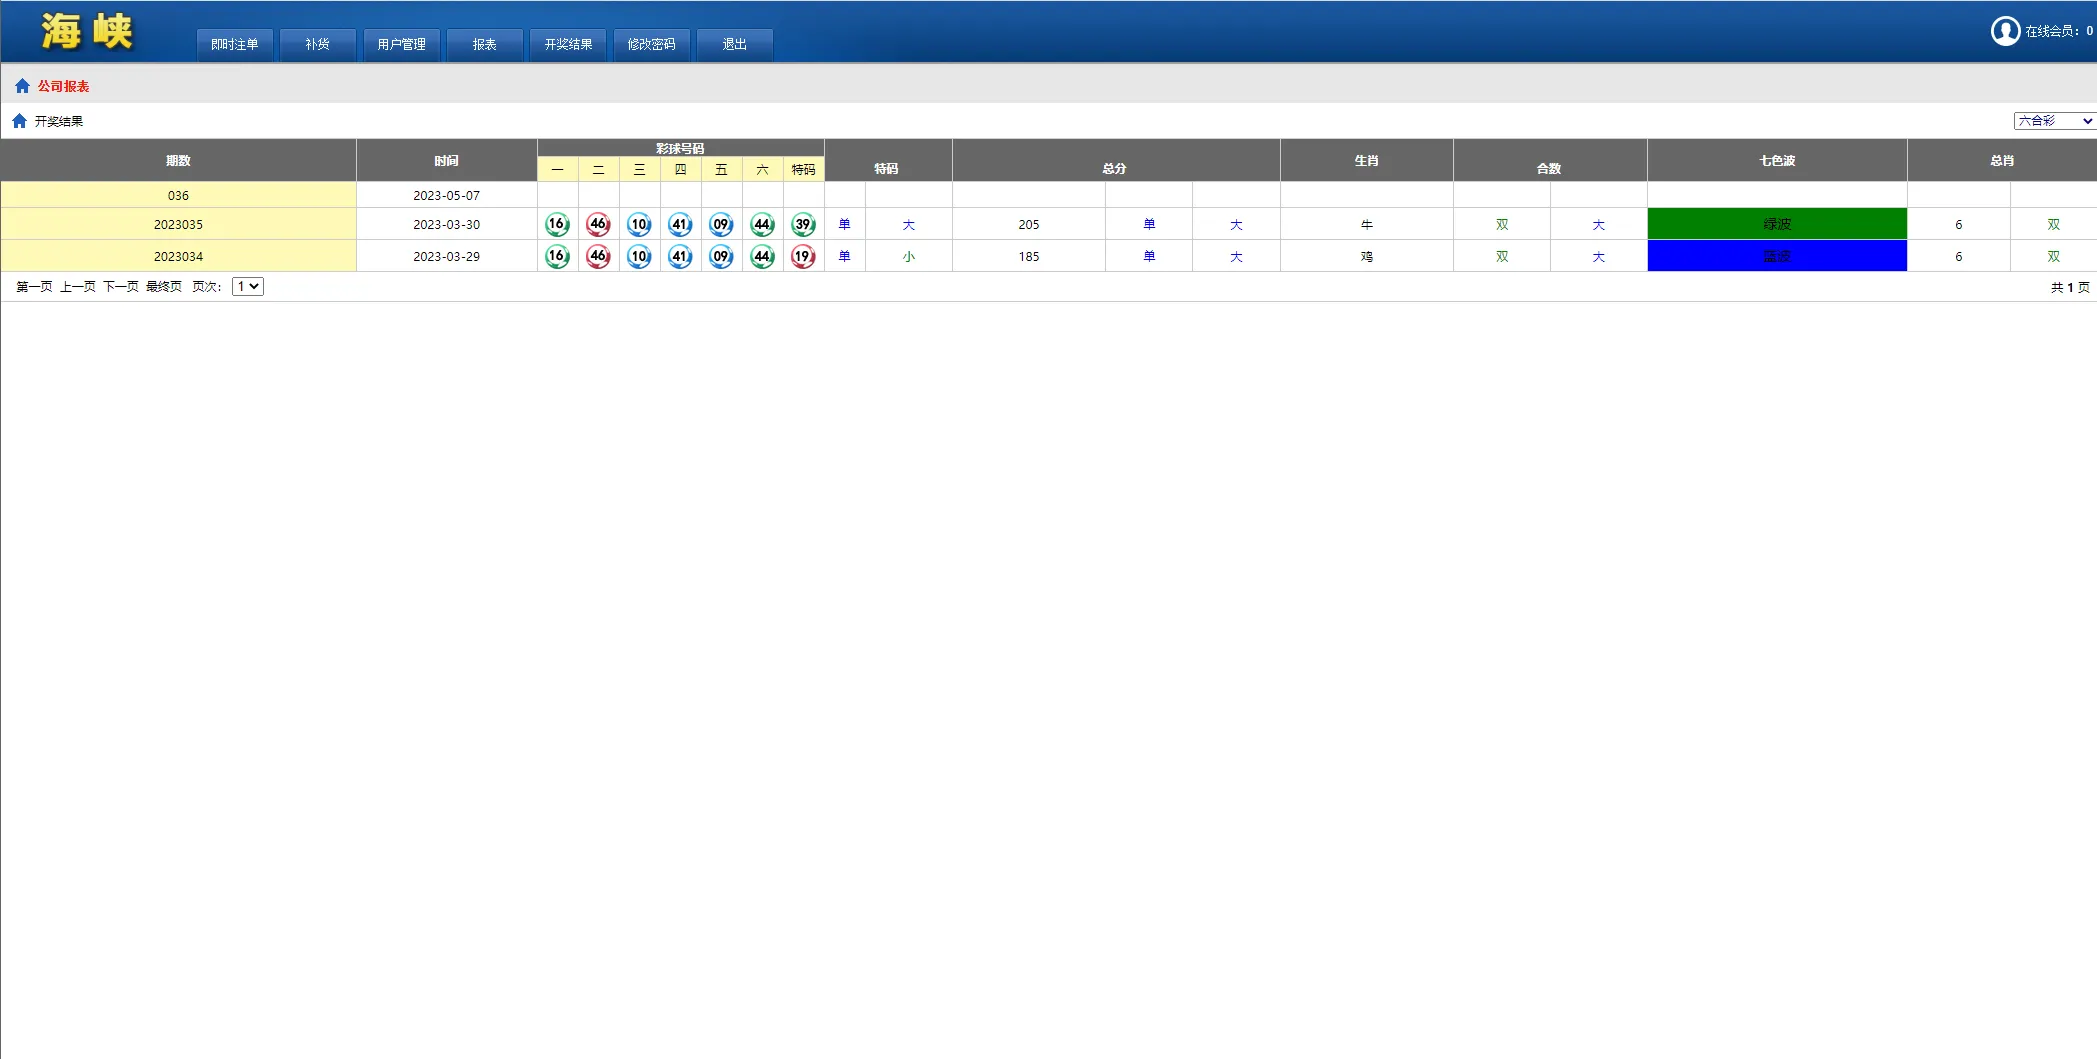2097x1059 pixels.
Task: Select period 036 cell in the table
Action: (178, 196)
